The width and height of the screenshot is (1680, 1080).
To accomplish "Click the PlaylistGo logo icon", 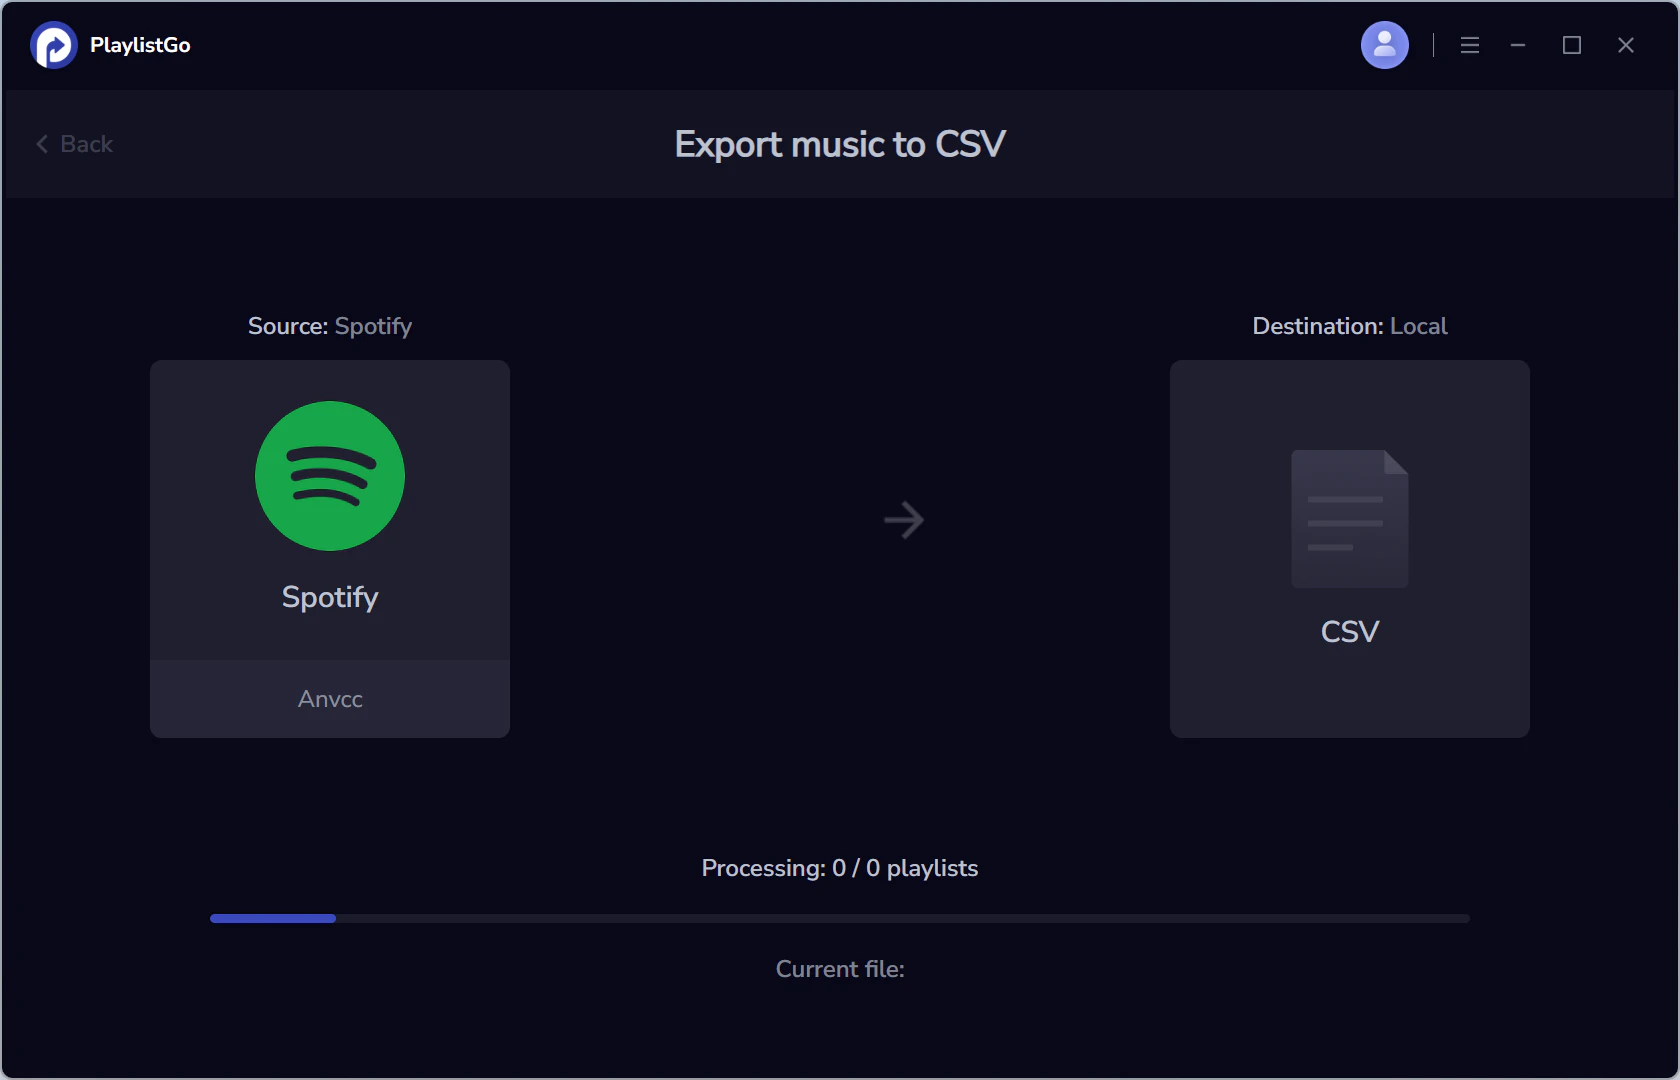I will 53,44.
